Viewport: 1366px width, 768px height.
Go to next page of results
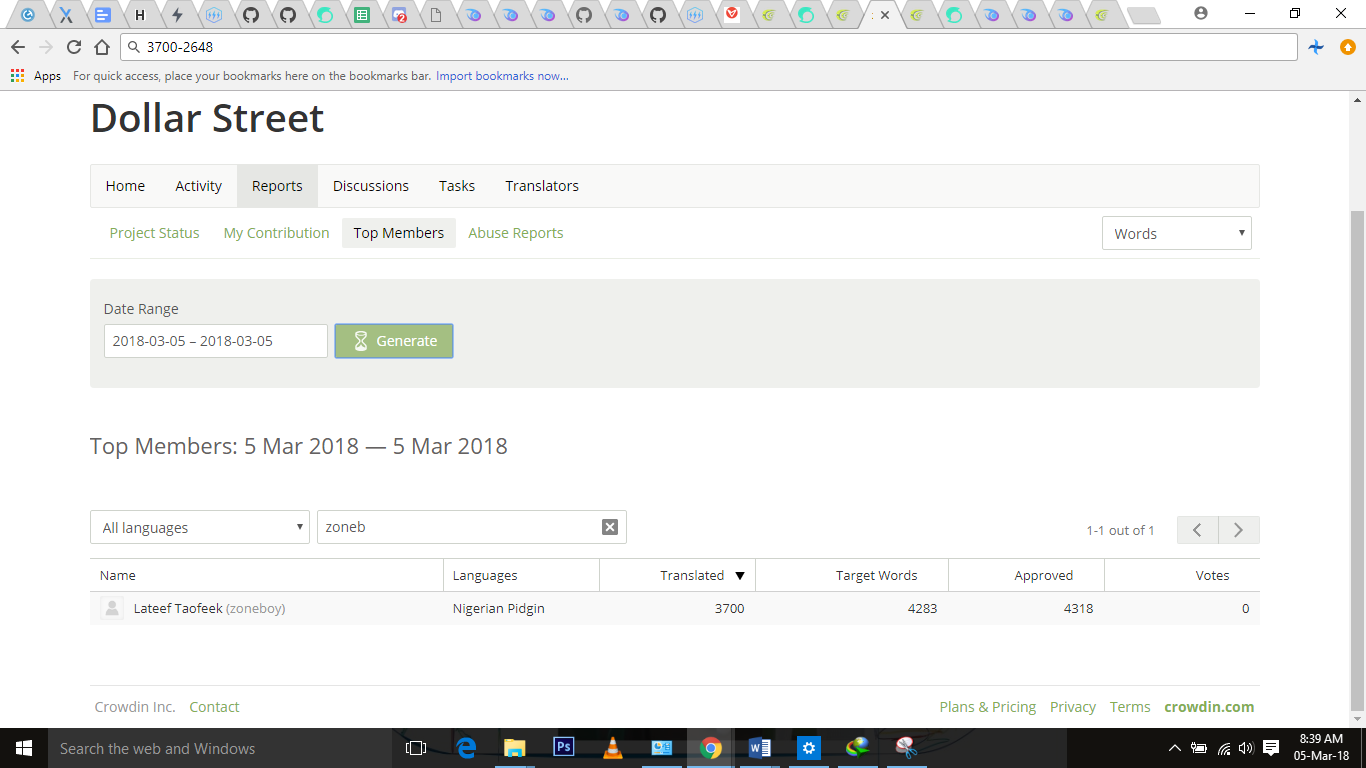[x=1239, y=530]
